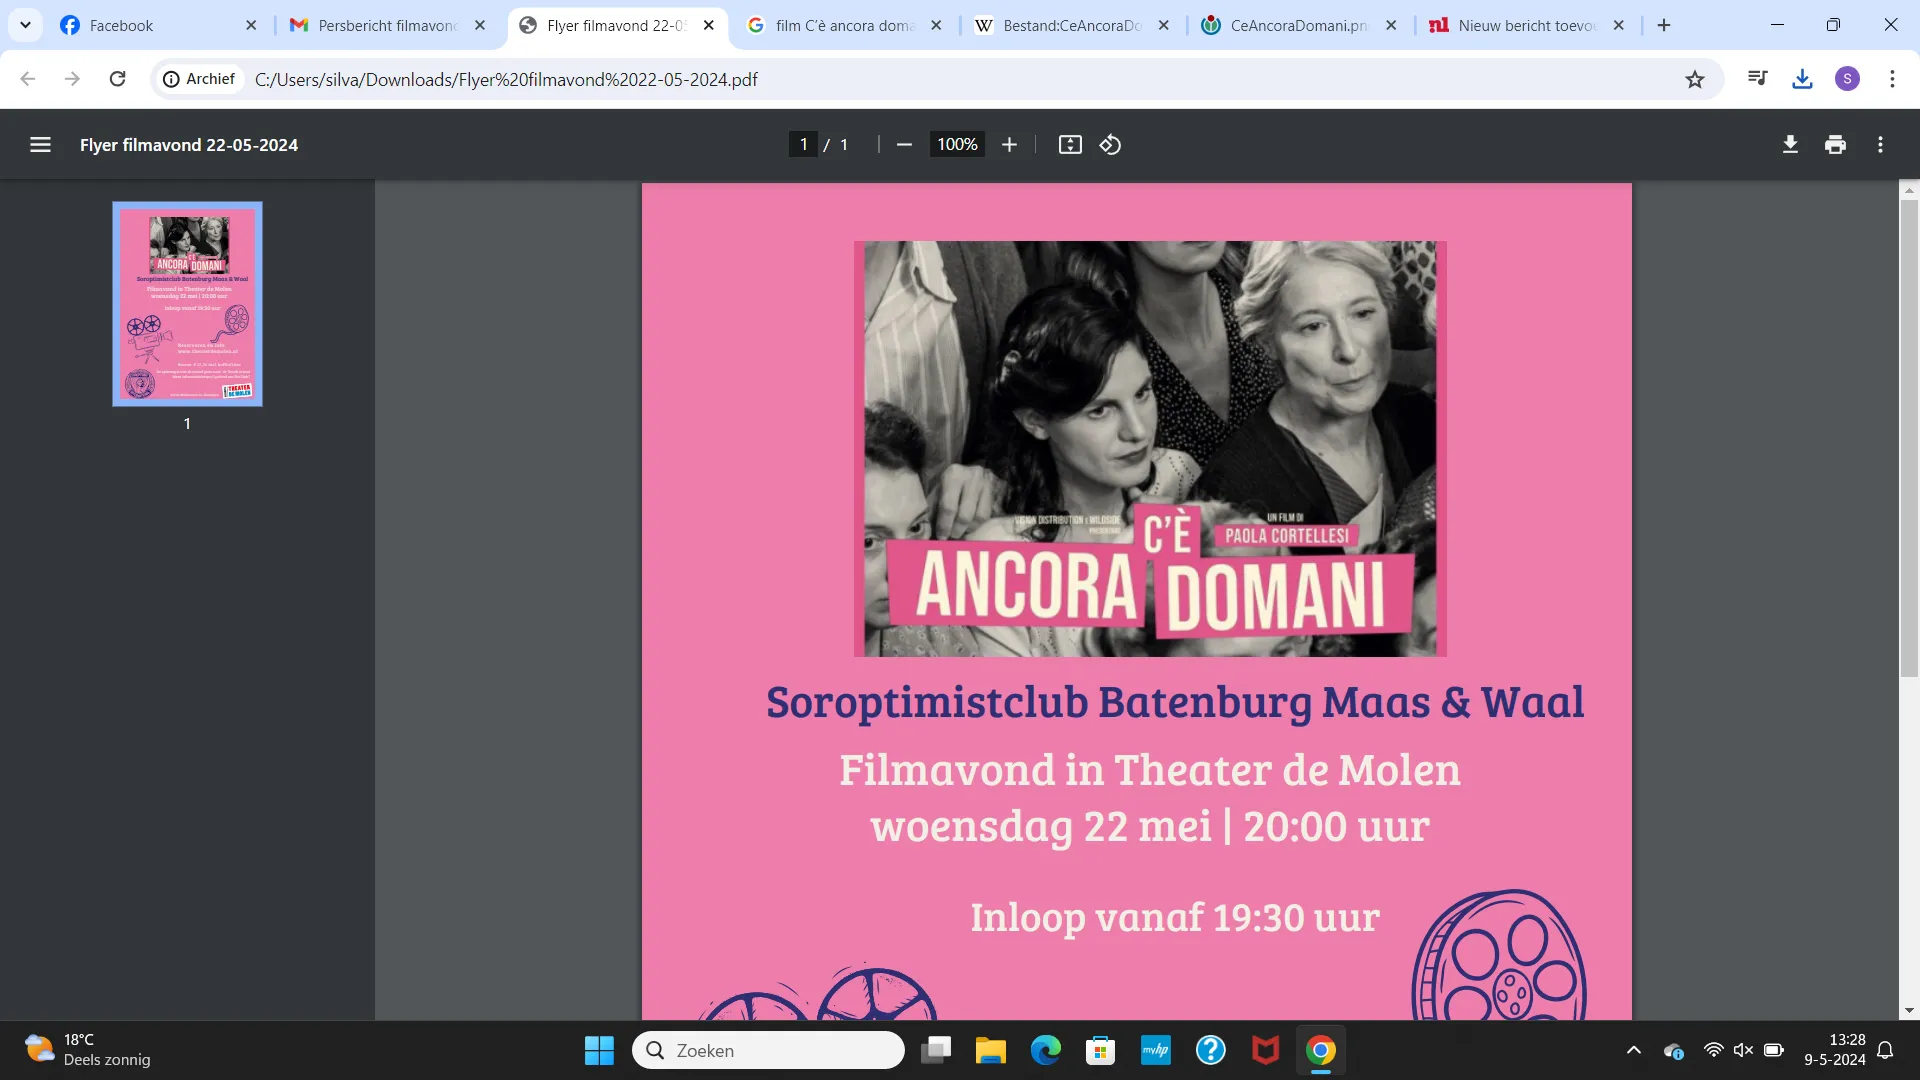
Task: Close the Facebook tab
Action: pos(251,25)
